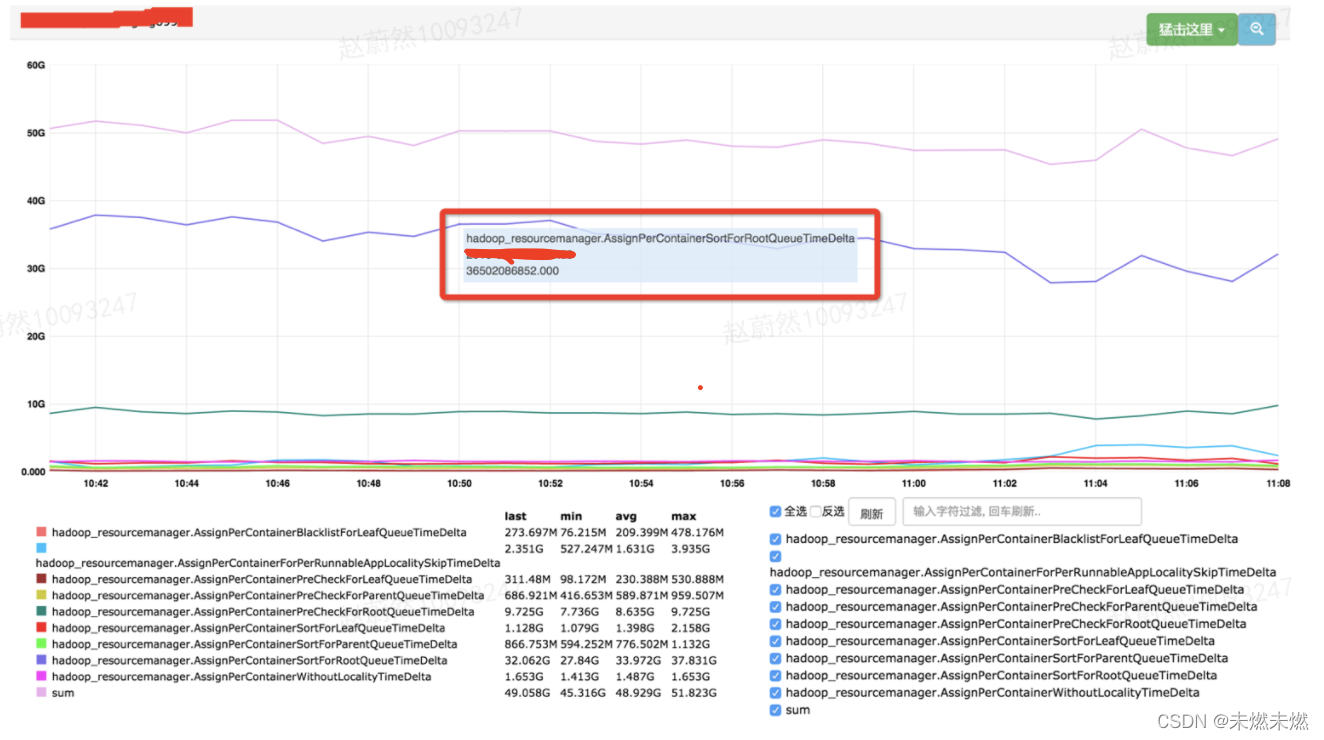Uncheck the SortForParentQueueTimeDelta series checkbox
Image resolution: width=1324 pixels, height=740 pixels.
tap(776, 658)
